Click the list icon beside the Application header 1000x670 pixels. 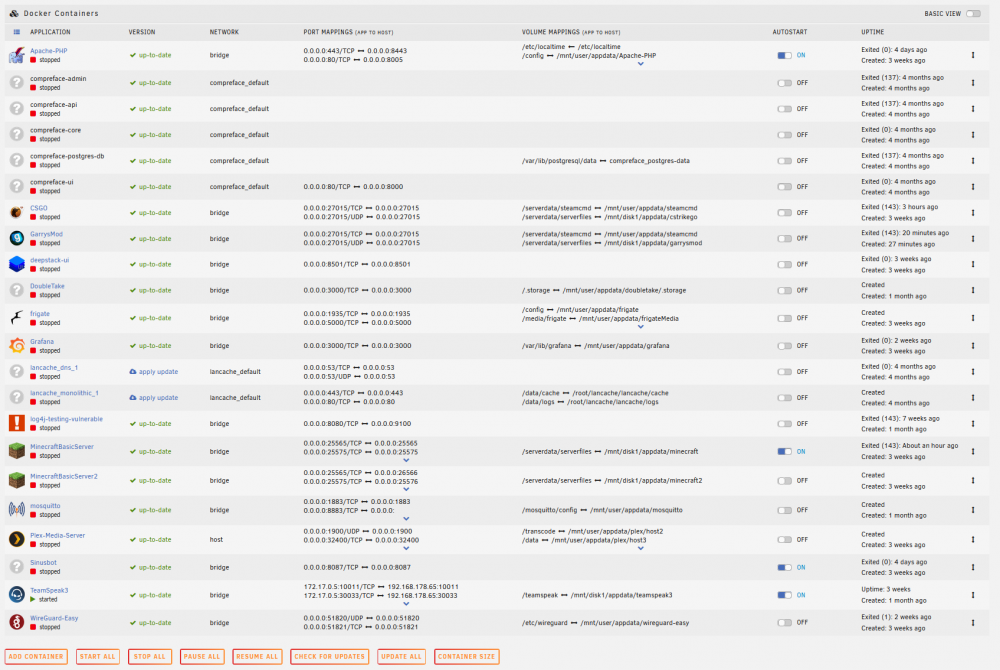point(17,32)
